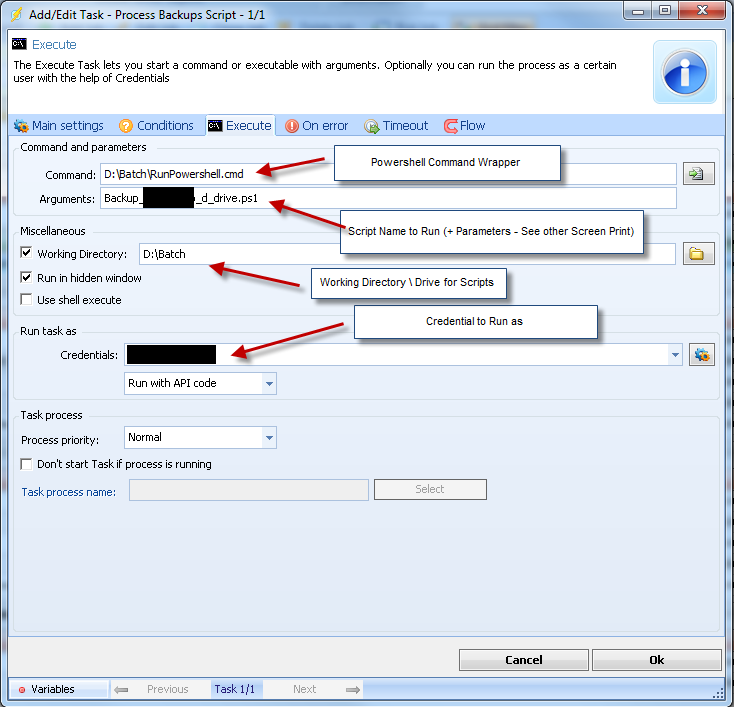Image resolution: width=734 pixels, height=707 pixels.
Task: Open the Process priority dropdown
Action: click(268, 438)
